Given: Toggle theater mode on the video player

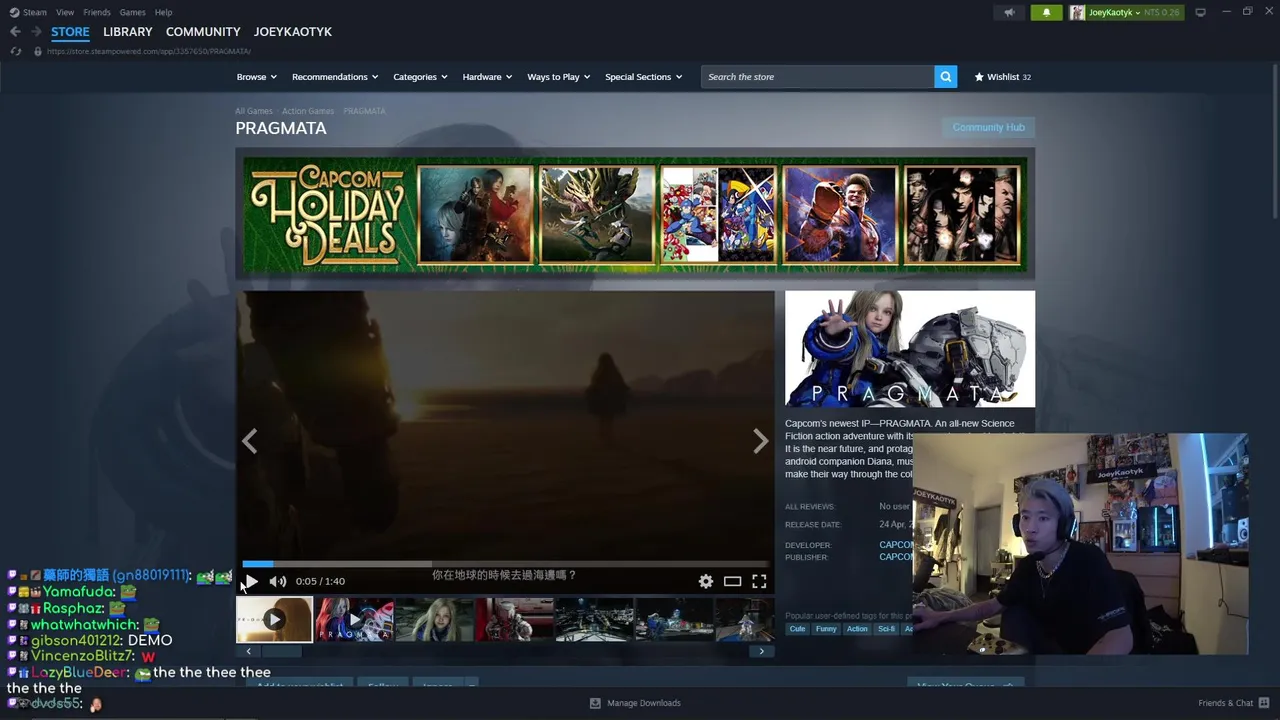Looking at the screenshot, I should coord(732,581).
